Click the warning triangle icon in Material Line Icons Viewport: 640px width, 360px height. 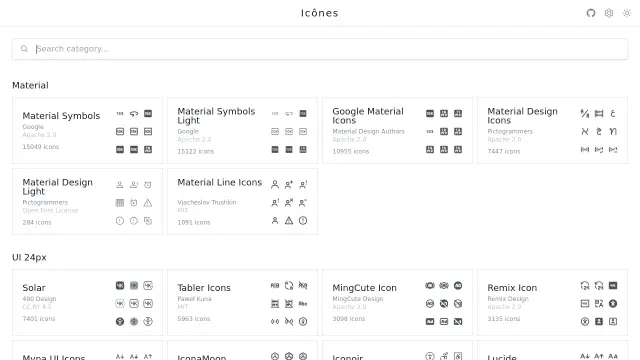coord(289,221)
